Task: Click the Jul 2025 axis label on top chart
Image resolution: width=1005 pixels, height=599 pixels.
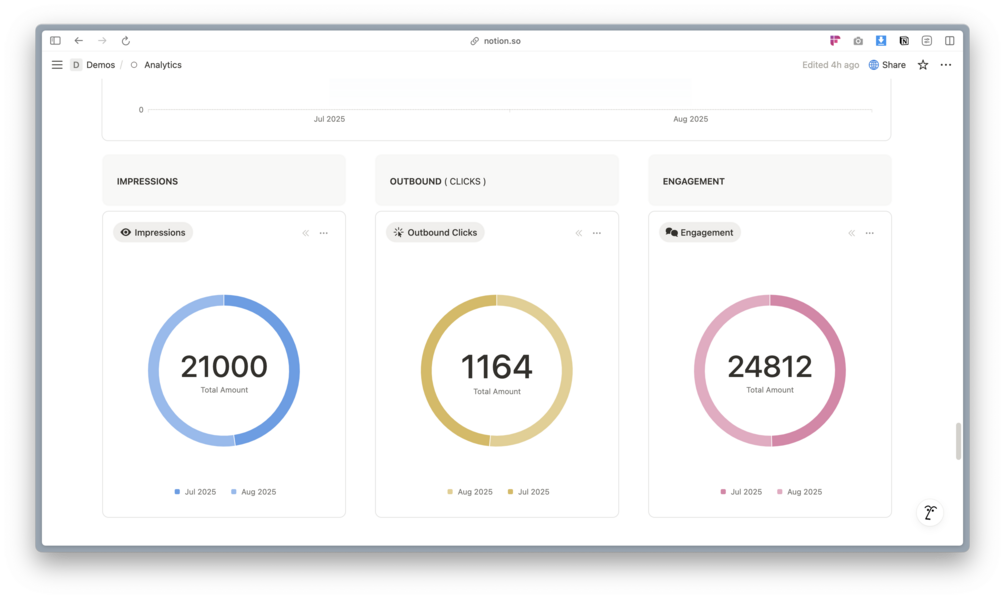Action: (x=329, y=119)
